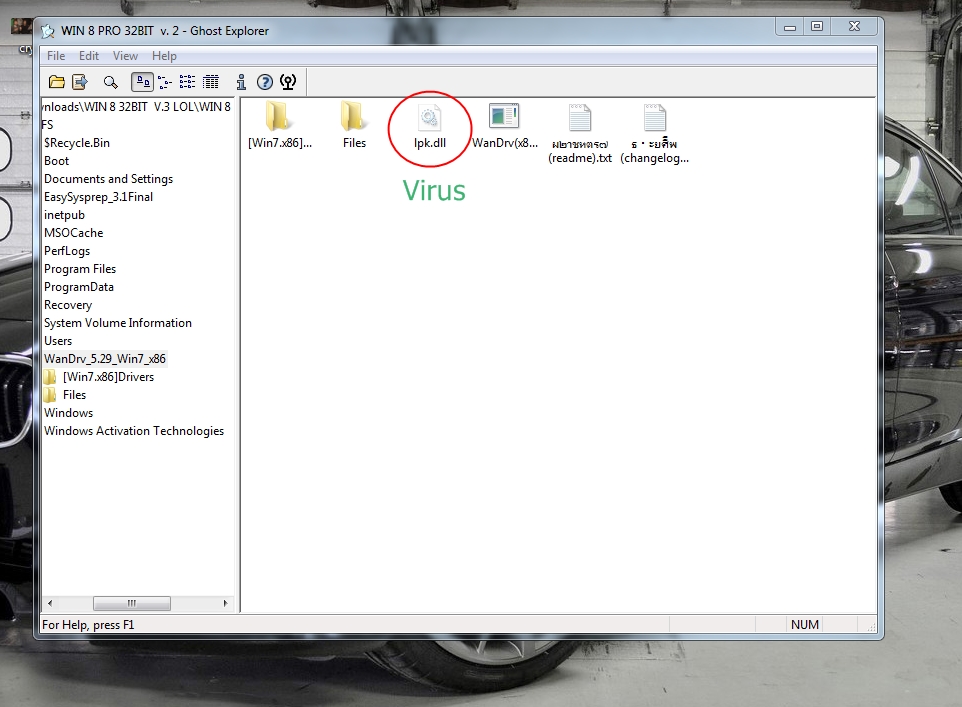Open a Ghost image with the folder icon
This screenshot has height=707, width=962.
(57, 82)
